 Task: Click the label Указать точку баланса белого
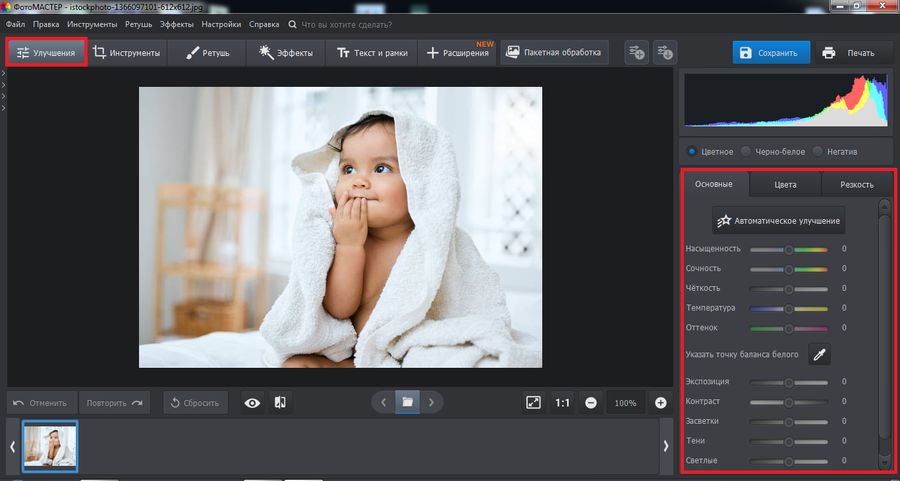[x=742, y=355]
